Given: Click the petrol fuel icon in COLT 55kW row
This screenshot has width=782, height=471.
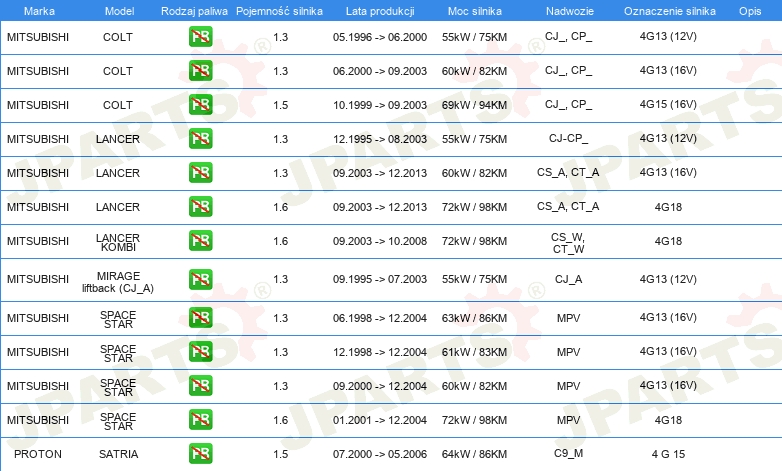Looking at the screenshot, I should [200, 37].
